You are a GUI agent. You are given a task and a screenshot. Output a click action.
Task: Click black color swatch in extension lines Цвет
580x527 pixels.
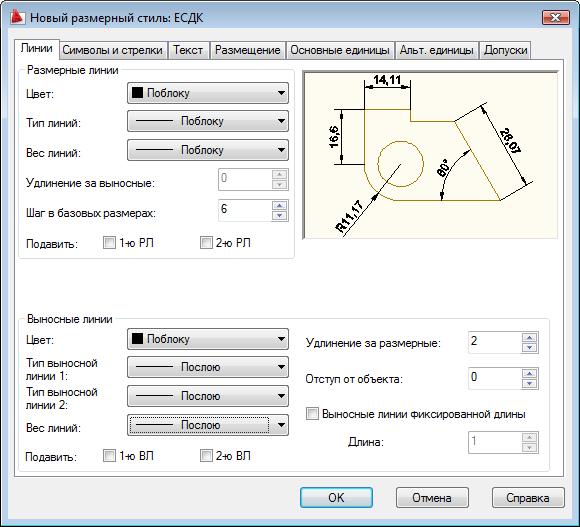[x=137, y=338]
